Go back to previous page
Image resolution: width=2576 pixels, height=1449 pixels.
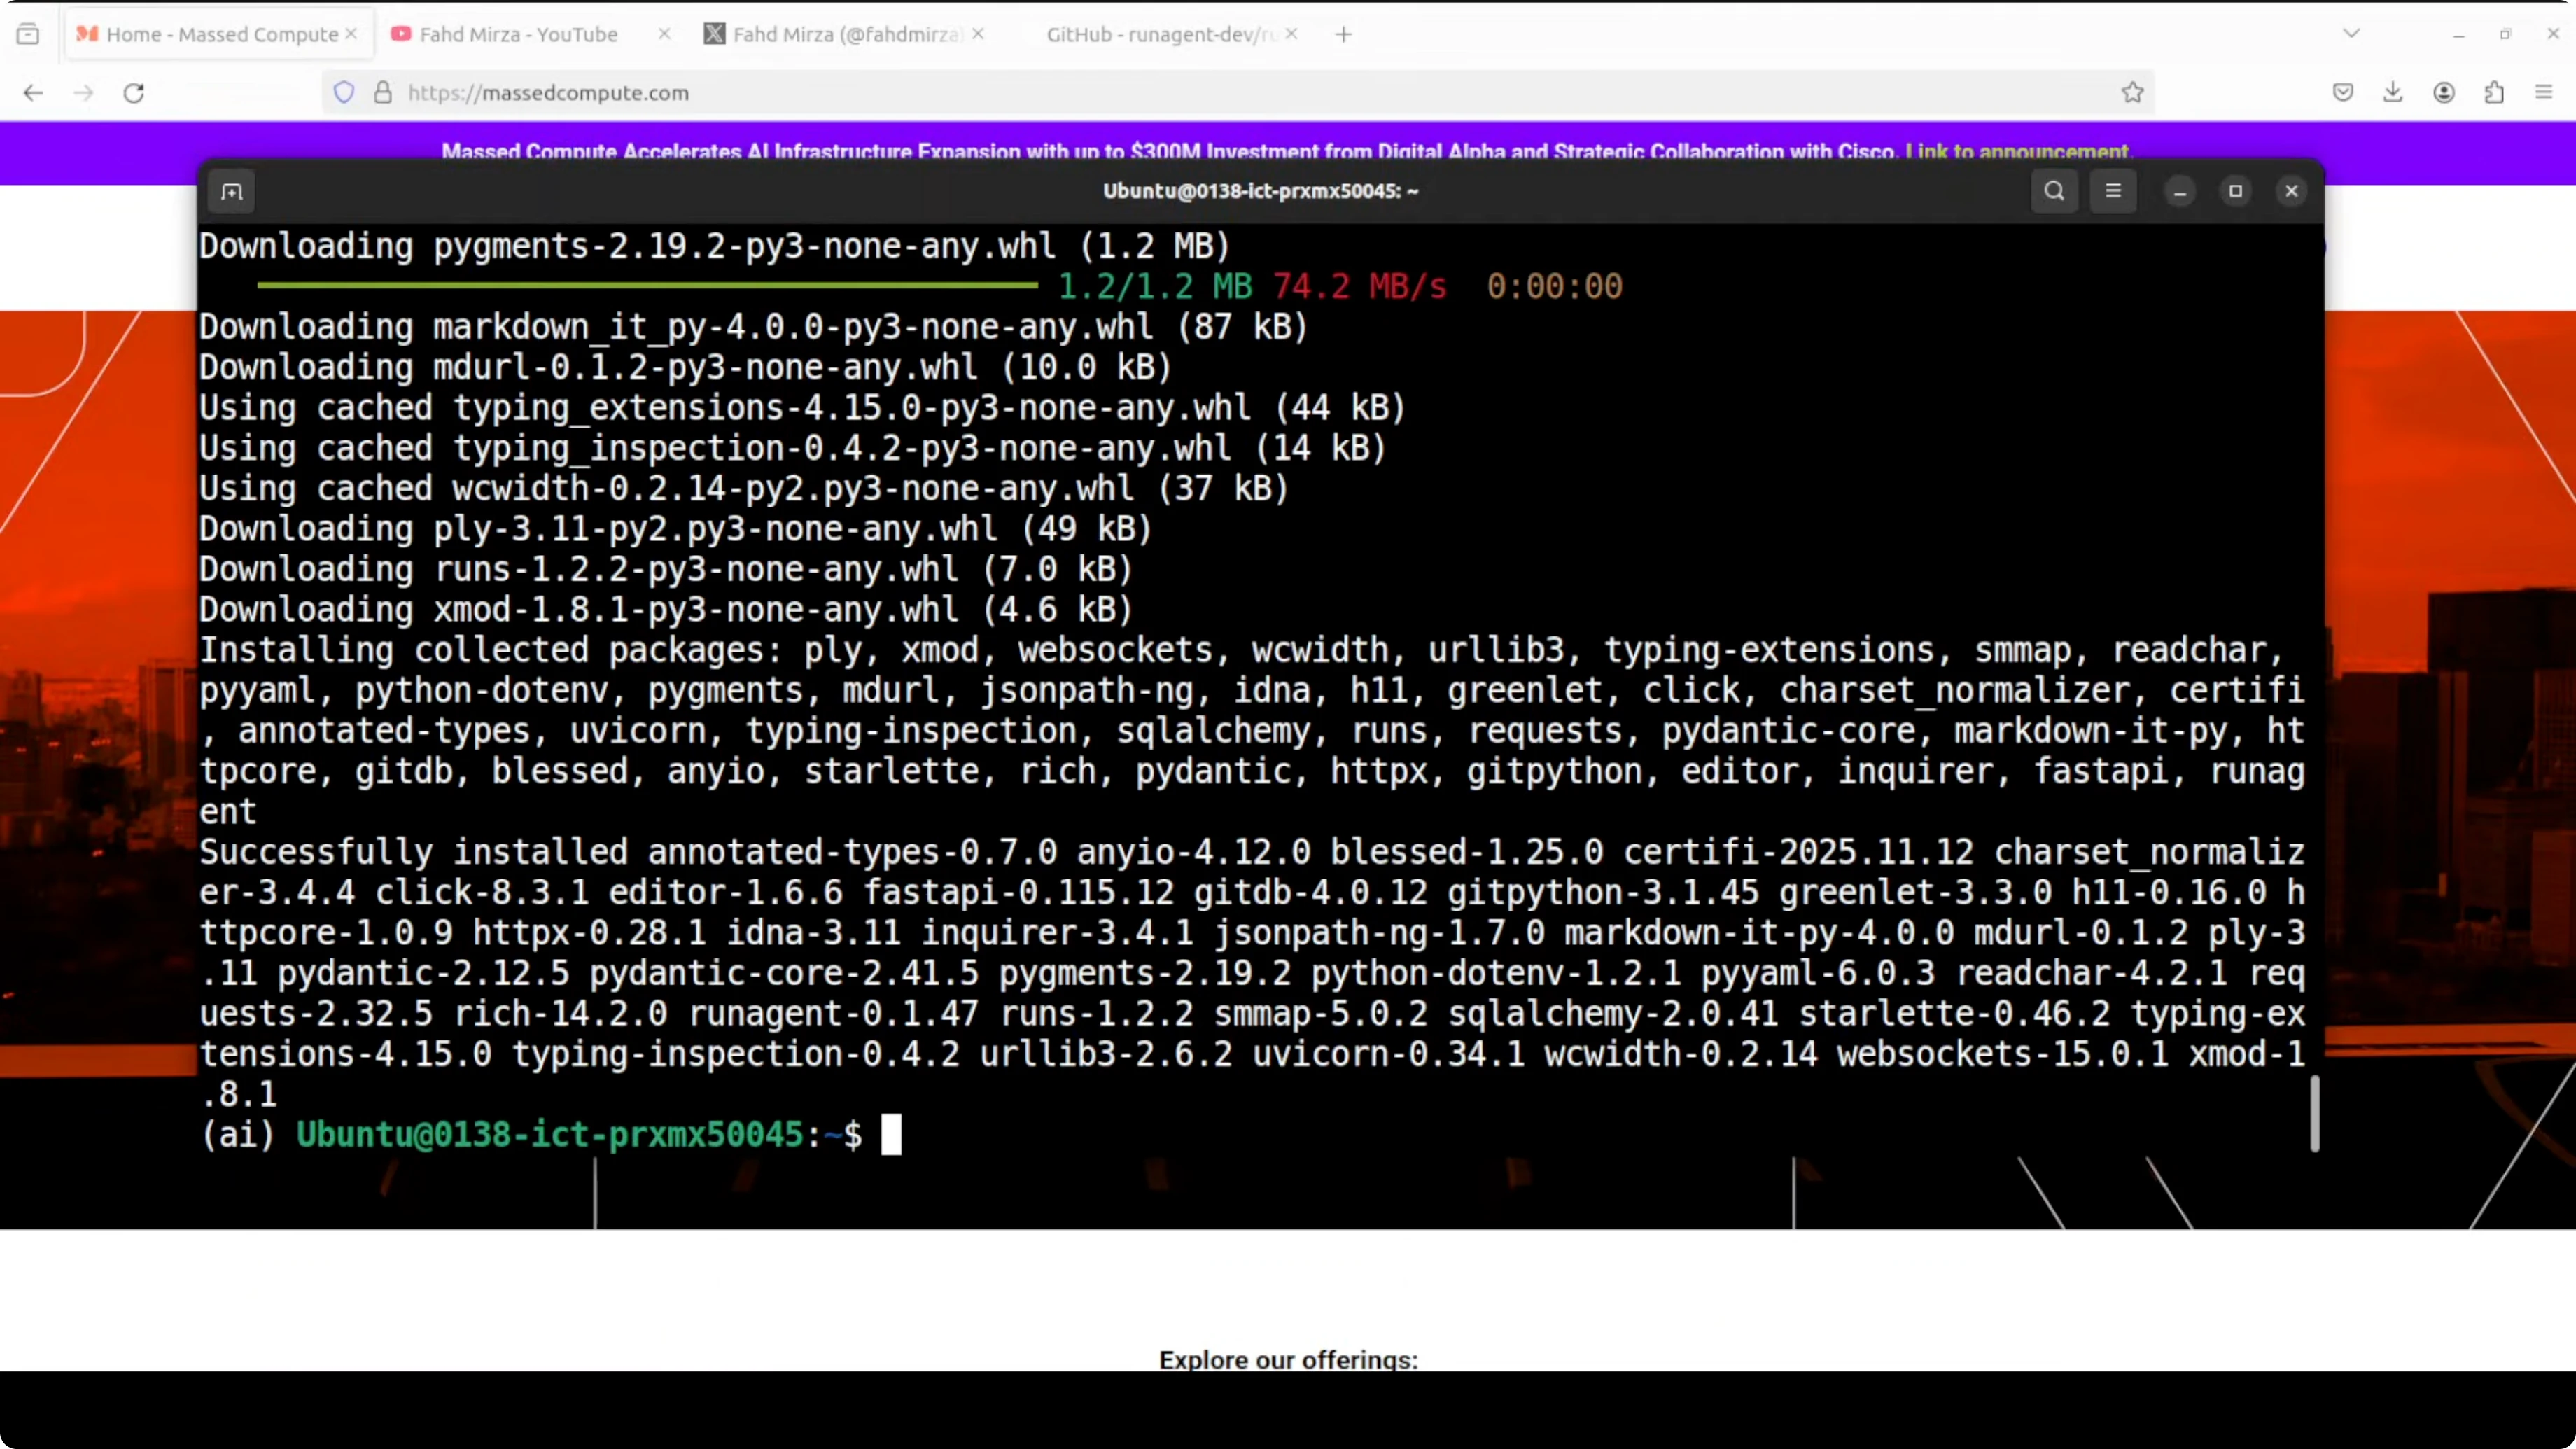33,93
